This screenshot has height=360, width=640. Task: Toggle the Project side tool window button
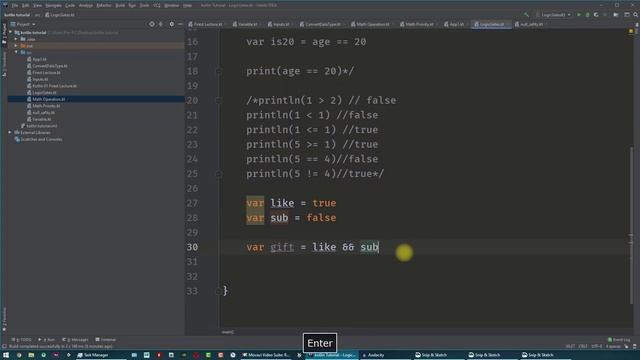coord(4,34)
